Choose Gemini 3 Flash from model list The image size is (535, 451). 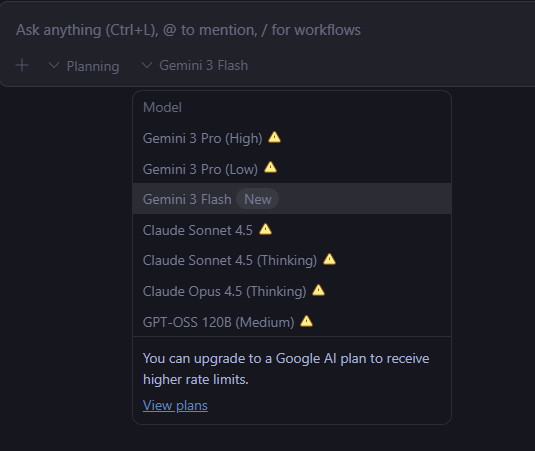tap(292, 199)
